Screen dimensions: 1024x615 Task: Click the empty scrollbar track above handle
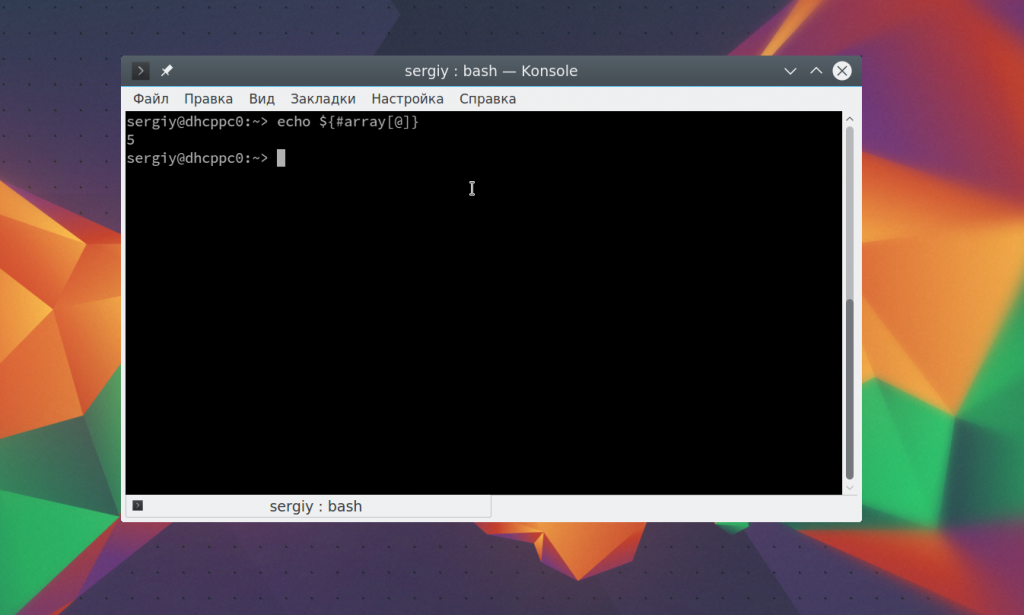tap(850, 210)
